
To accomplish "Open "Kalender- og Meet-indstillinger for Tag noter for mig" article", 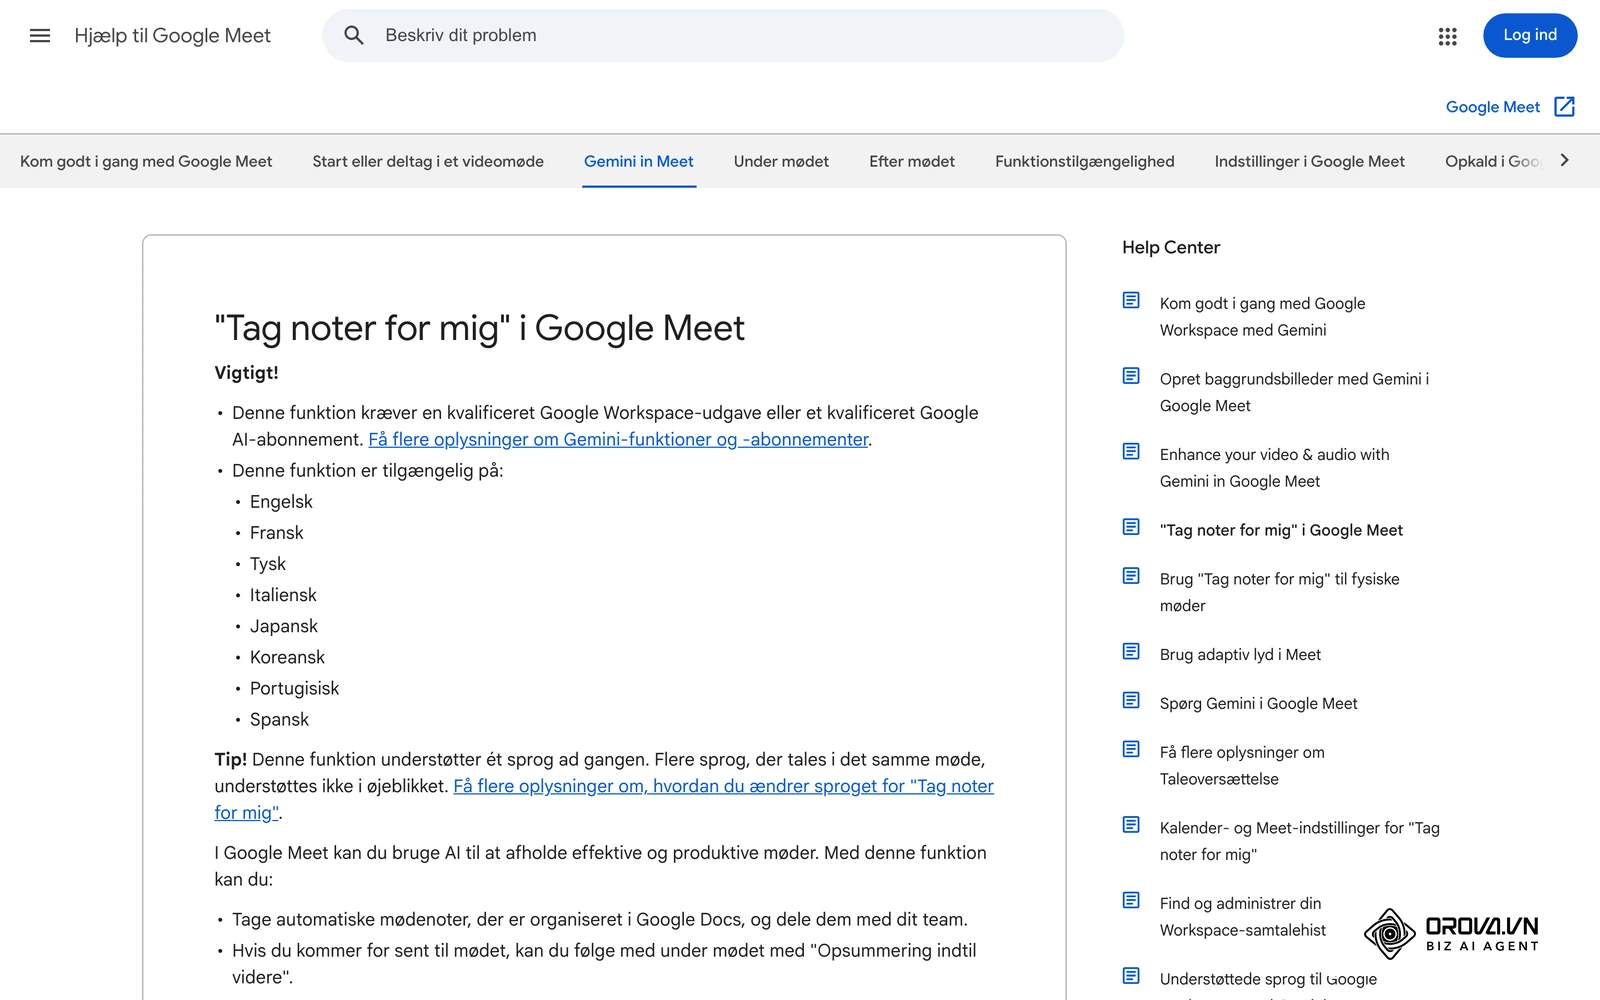I will click(1299, 841).
